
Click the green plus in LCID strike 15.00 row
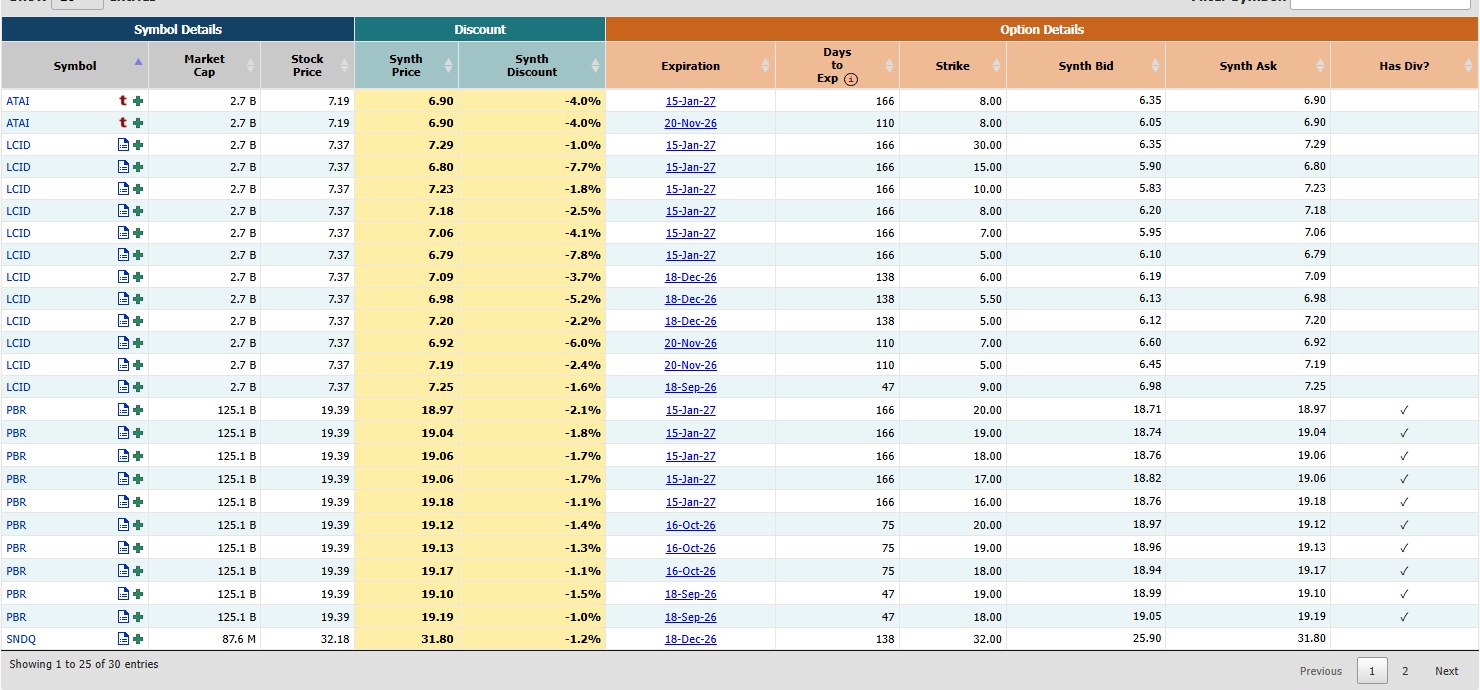[138, 167]
